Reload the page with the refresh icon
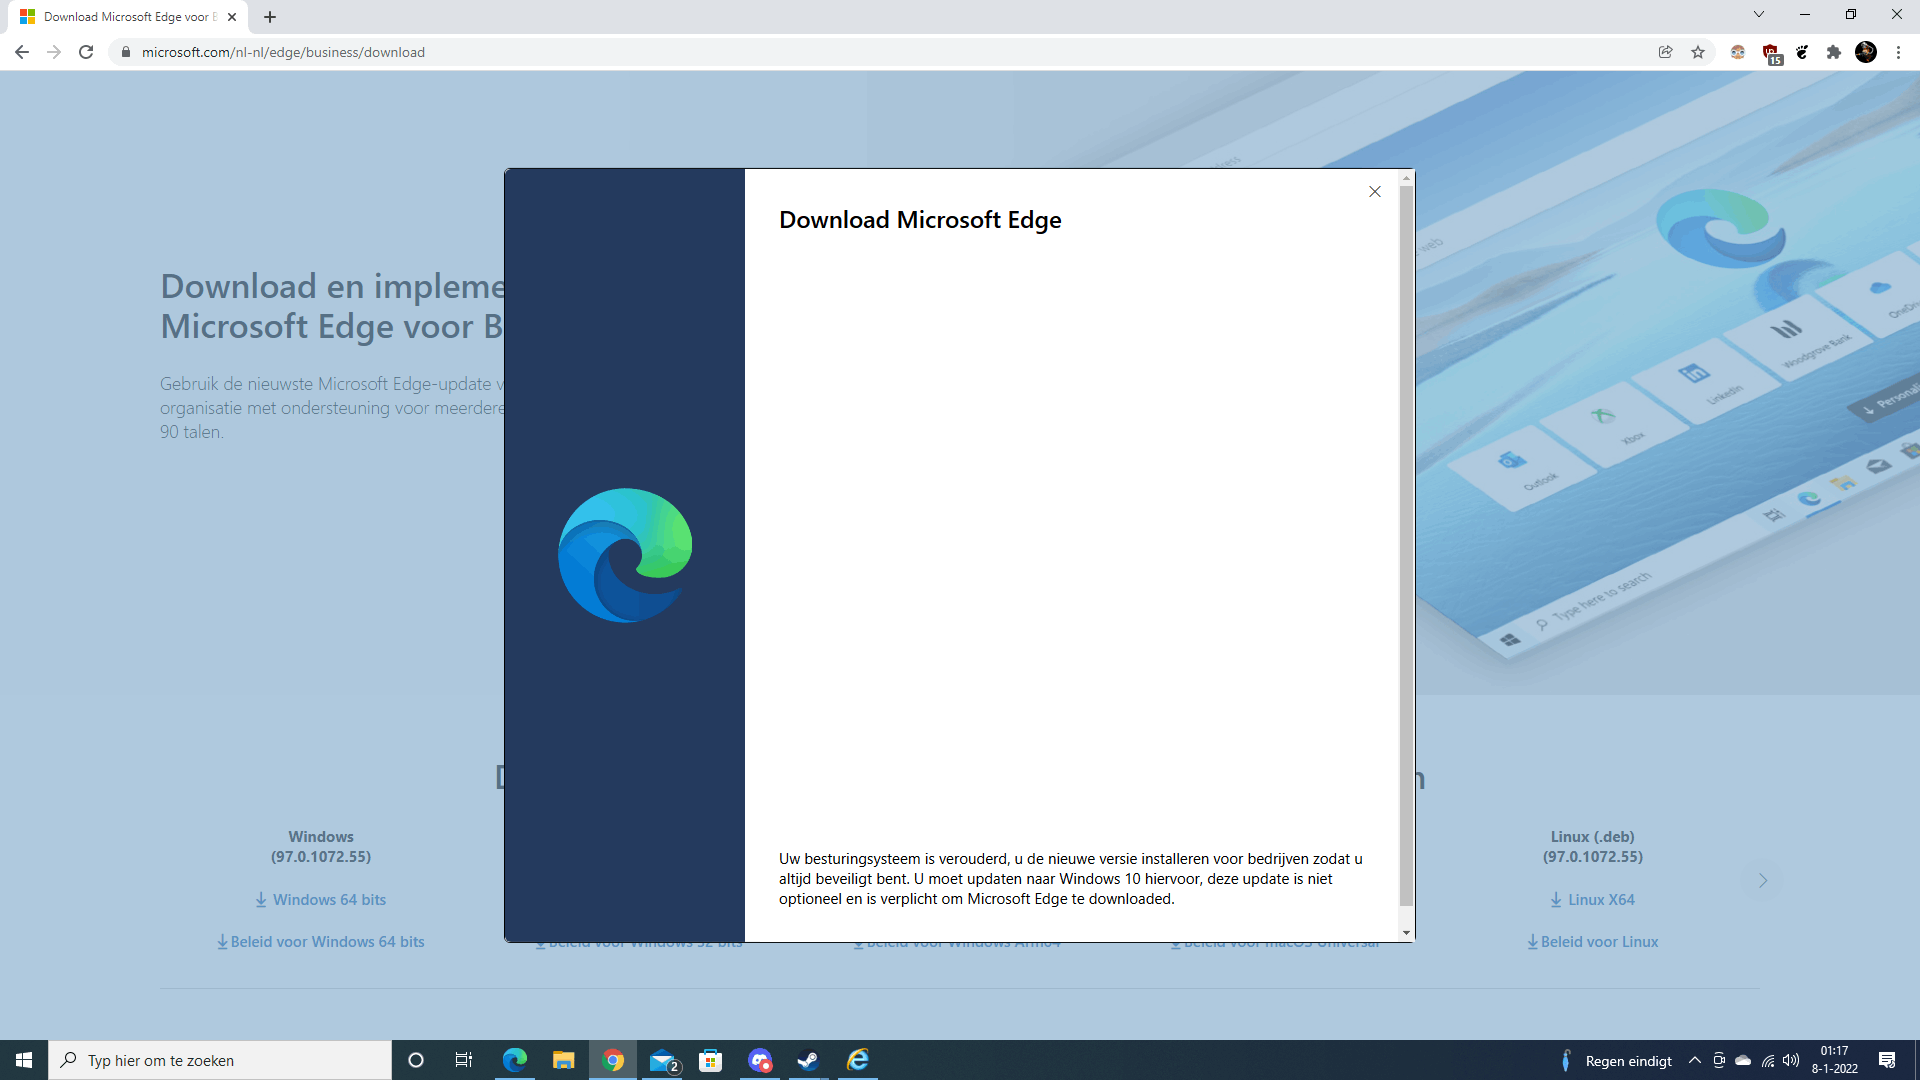 point(86,52)
